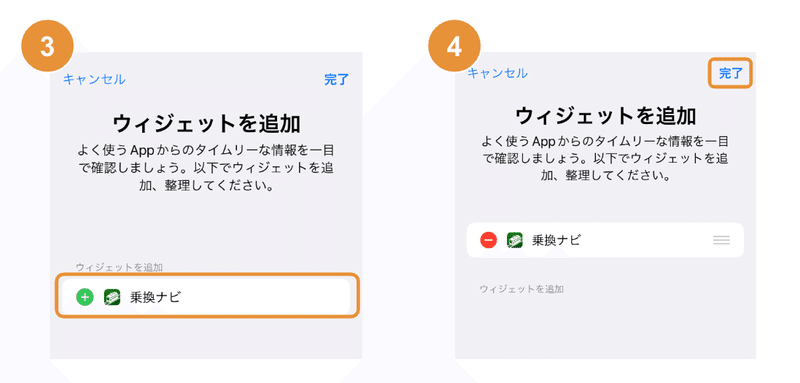Image resolution: width=800 pixels, height=383 pixels.
Task: Select the 乗換ナビ label in the added widgets list
Action: click(557, 240)
